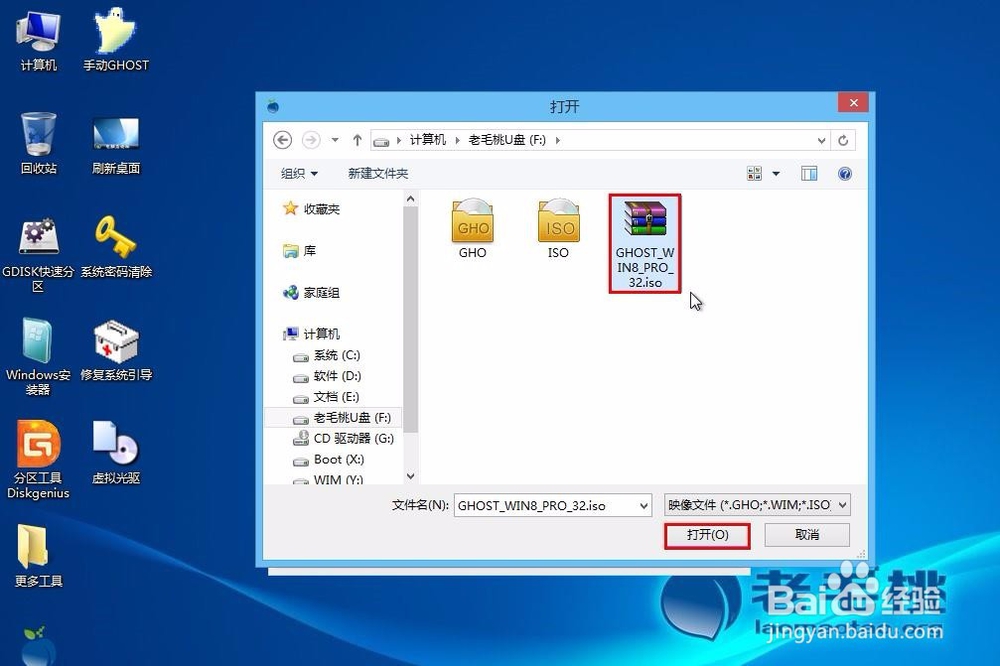Launch the 手动GHOST desktop icon
Viewport: 1000px width, 666px height.
[x=116, y=40]
